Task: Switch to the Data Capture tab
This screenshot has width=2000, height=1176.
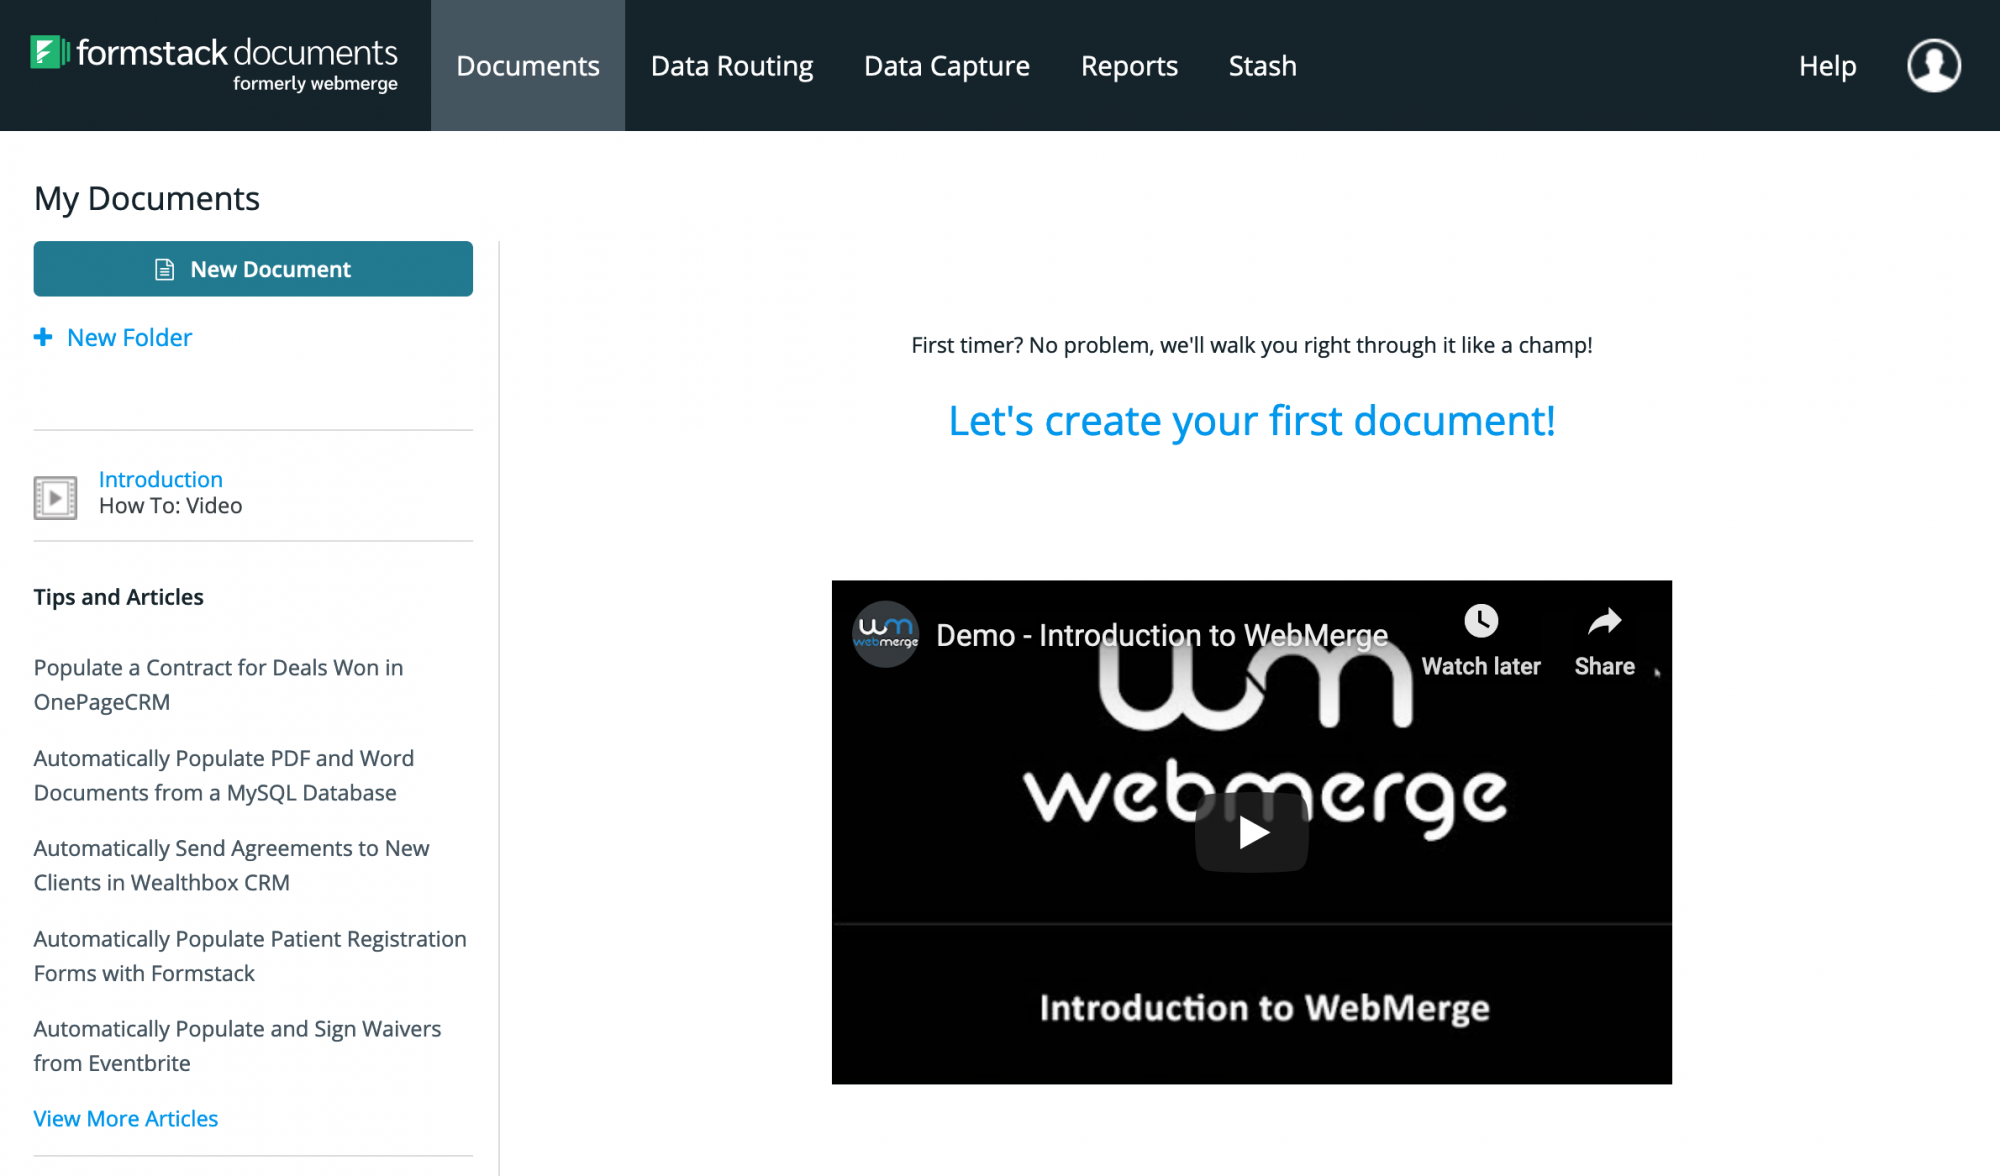Action: click(946, 66)
